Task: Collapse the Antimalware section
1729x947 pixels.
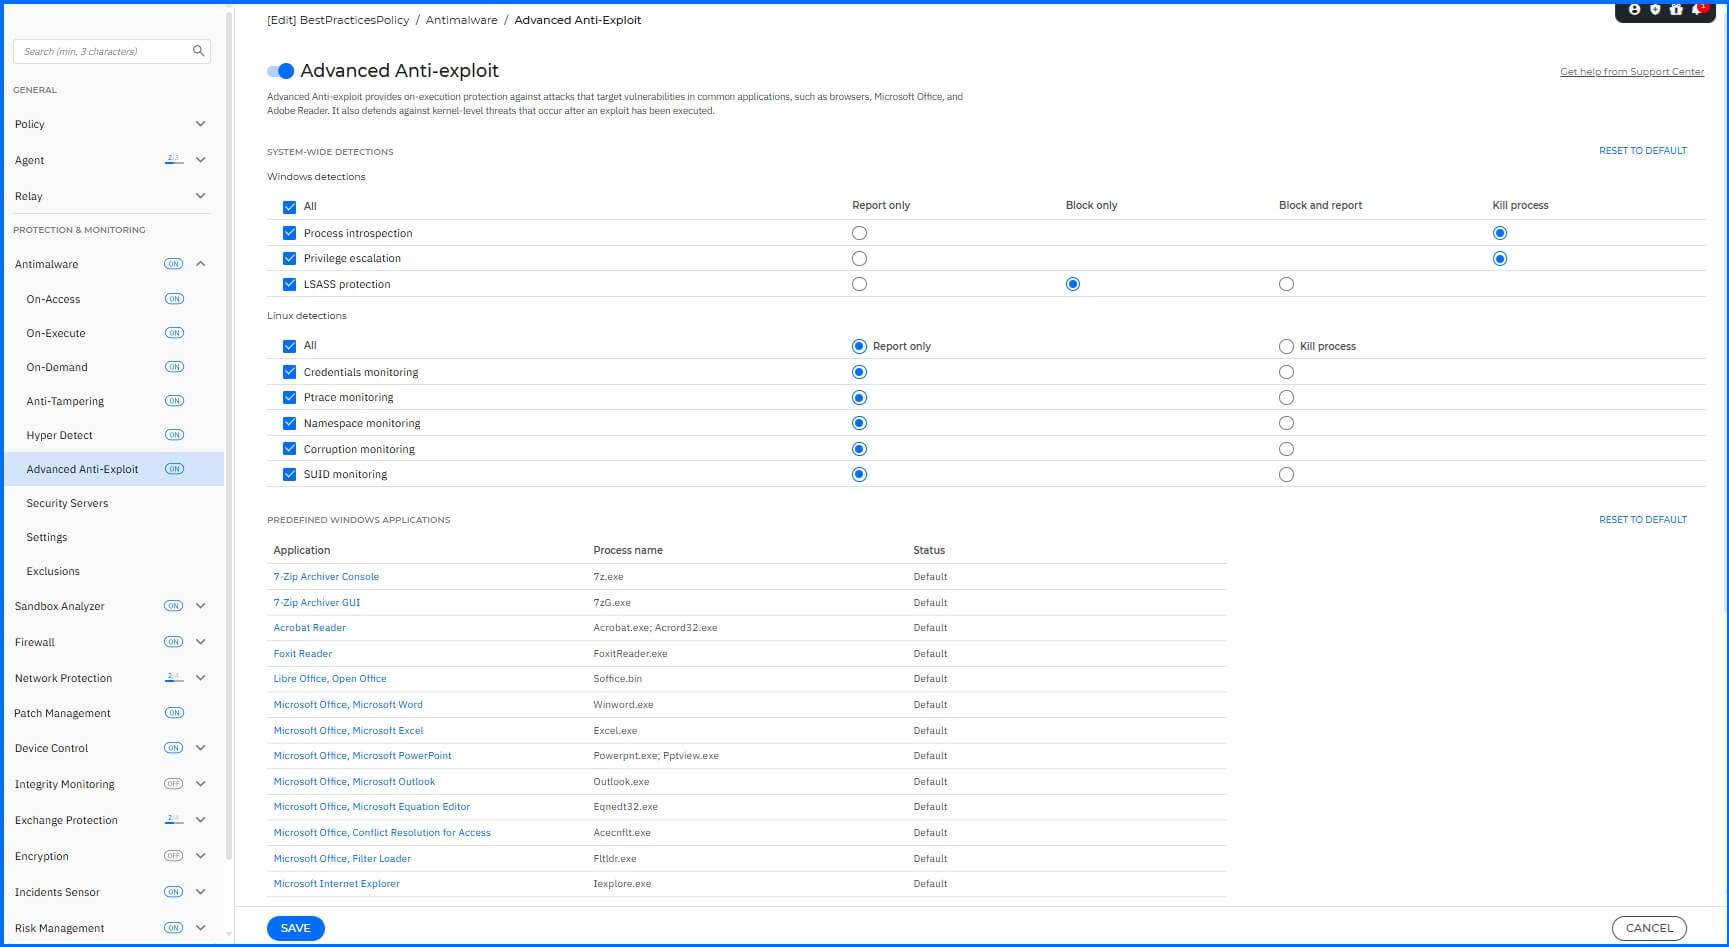Action: click(x=200, y=263)
